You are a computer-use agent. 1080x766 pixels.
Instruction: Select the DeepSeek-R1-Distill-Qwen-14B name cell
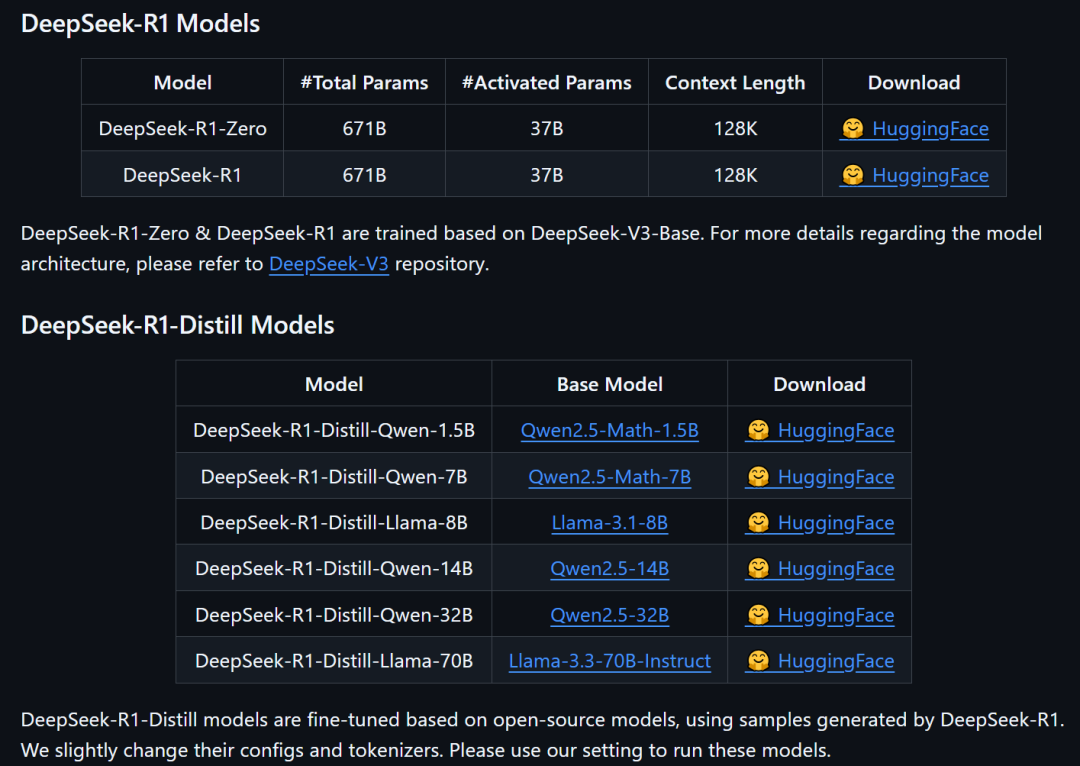(x=334, y=568)
